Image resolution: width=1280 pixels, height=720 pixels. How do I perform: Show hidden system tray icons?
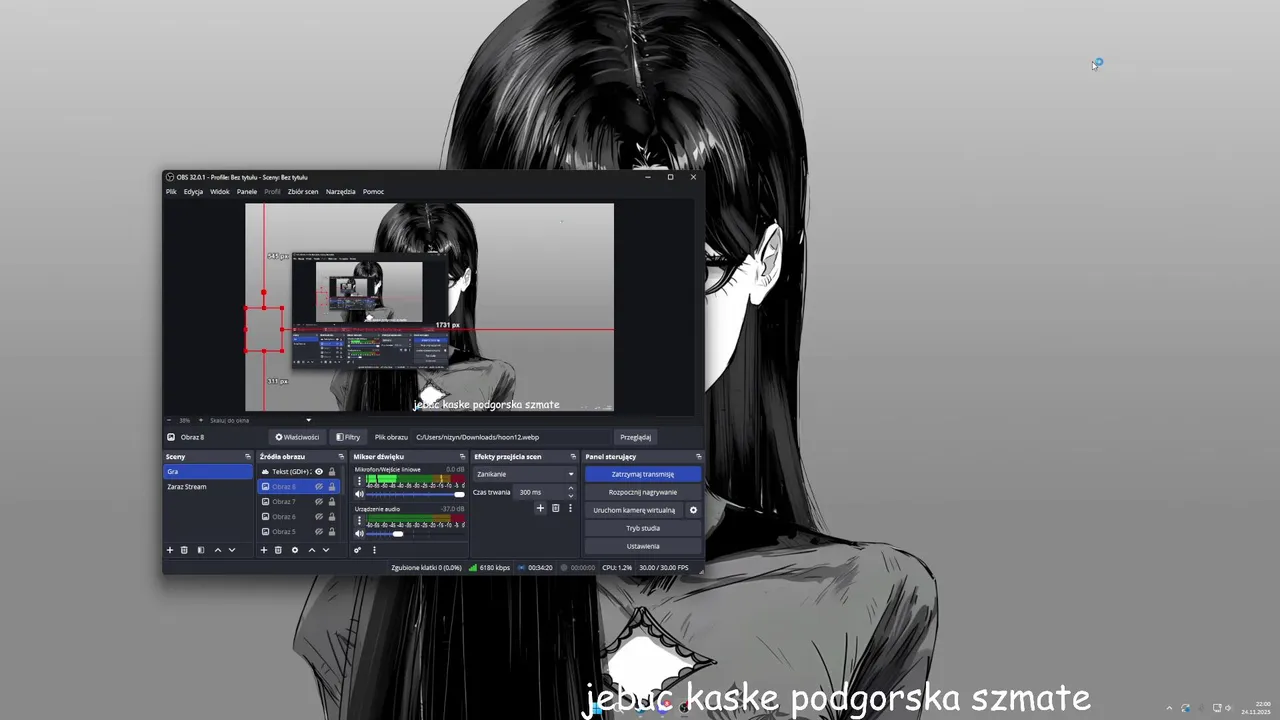tap(1169, 708)
